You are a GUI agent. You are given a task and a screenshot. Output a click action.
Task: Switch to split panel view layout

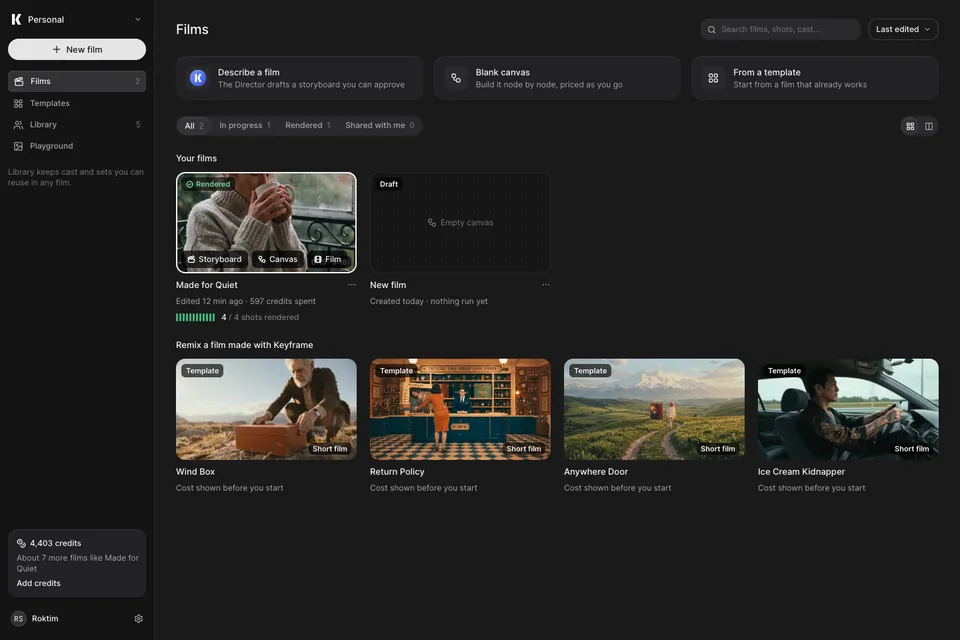point(929,126)
